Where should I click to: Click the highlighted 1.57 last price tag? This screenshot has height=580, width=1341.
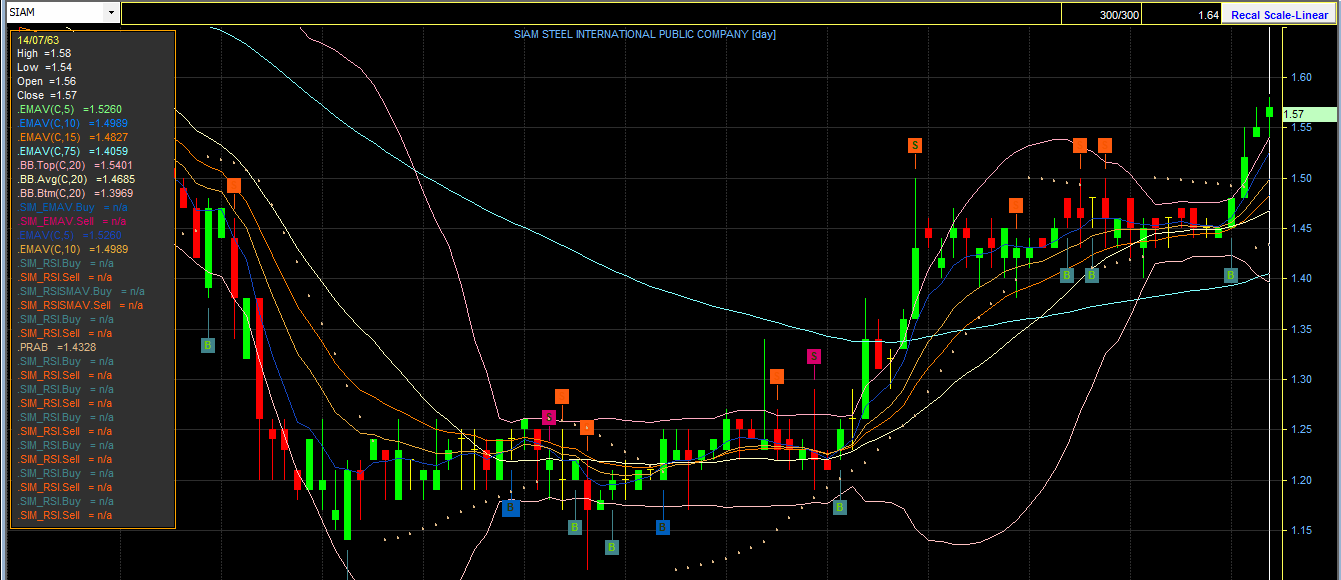[1308, 114]
